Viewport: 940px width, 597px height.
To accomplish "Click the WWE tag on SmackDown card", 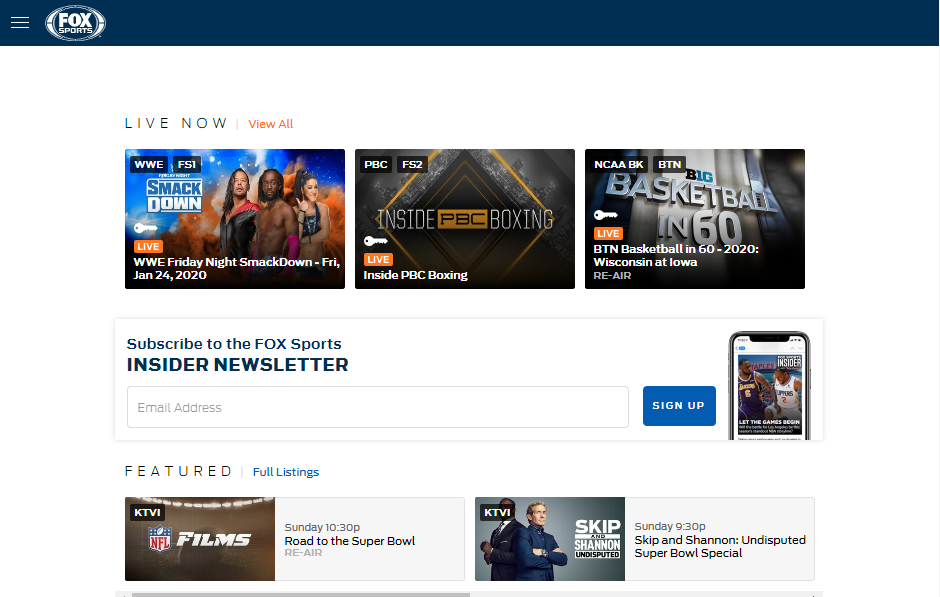I will [x=149, y=164].
